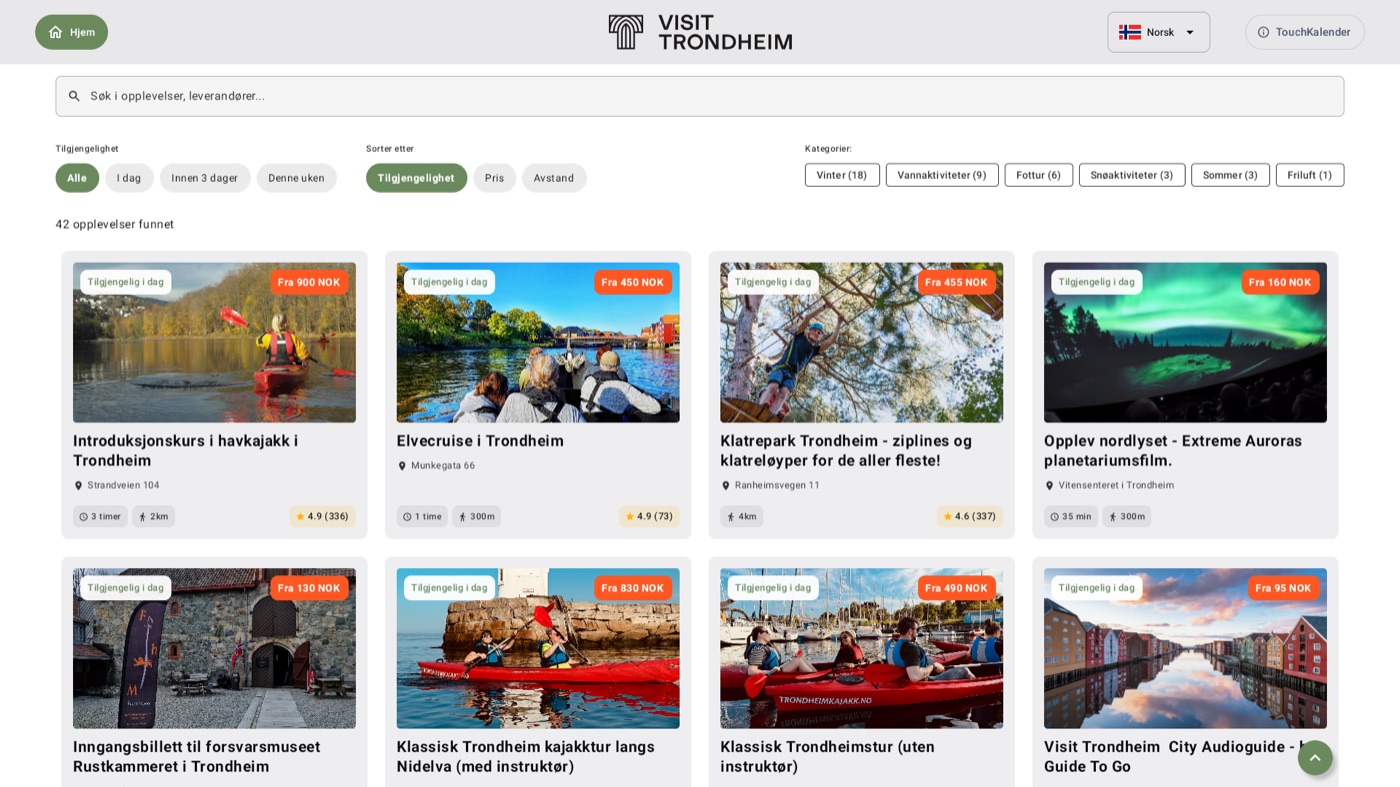Screen dimensions: 1400x787
Task: Sort by Avstand
Action: 554,178
